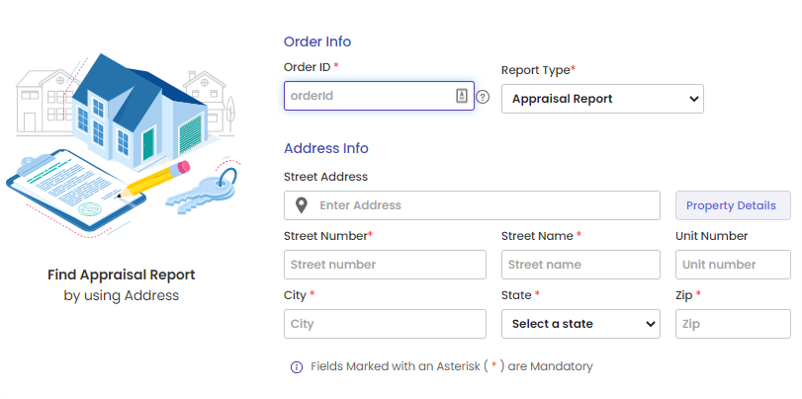Image resolution: width=802 pixels, height=399 pixels.
Task: Open the Report Type dropdown
Action: point(602,99)
